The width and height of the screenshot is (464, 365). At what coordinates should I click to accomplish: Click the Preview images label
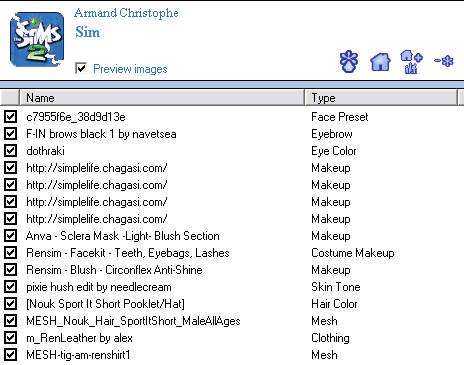[x=130, y=69]
